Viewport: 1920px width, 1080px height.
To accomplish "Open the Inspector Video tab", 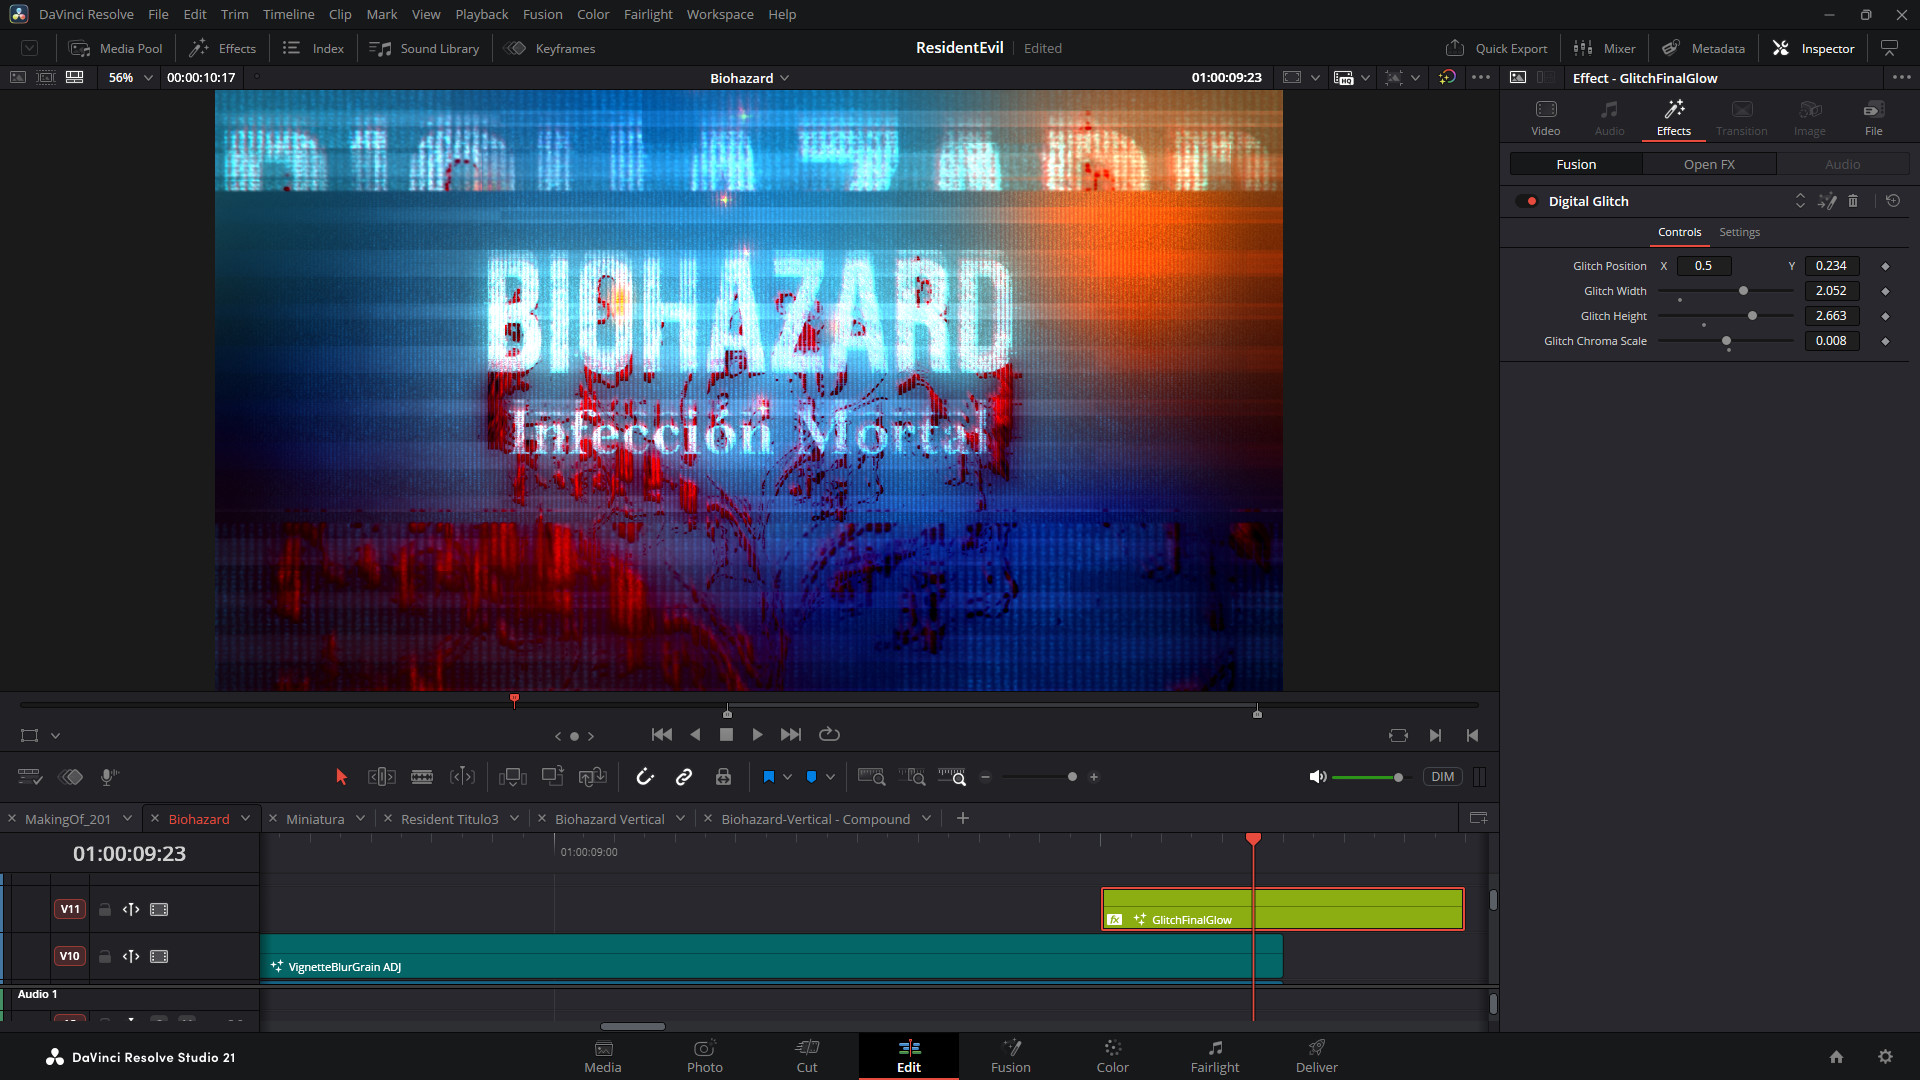I will (1545, 118).
